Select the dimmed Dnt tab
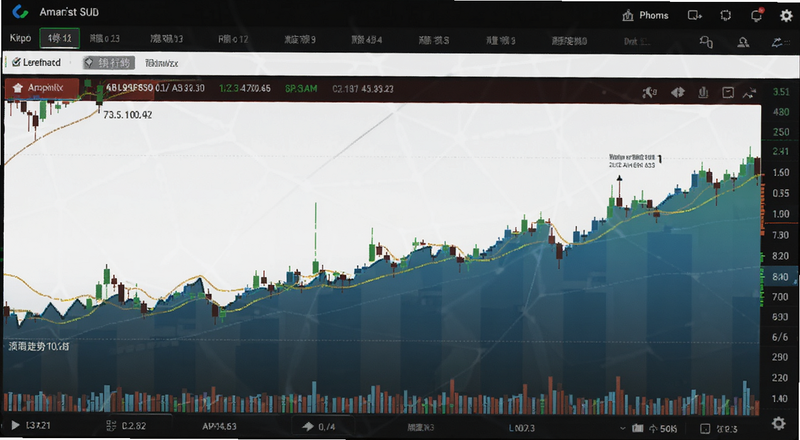The image size is (800, 440). [x=637, y=41]
